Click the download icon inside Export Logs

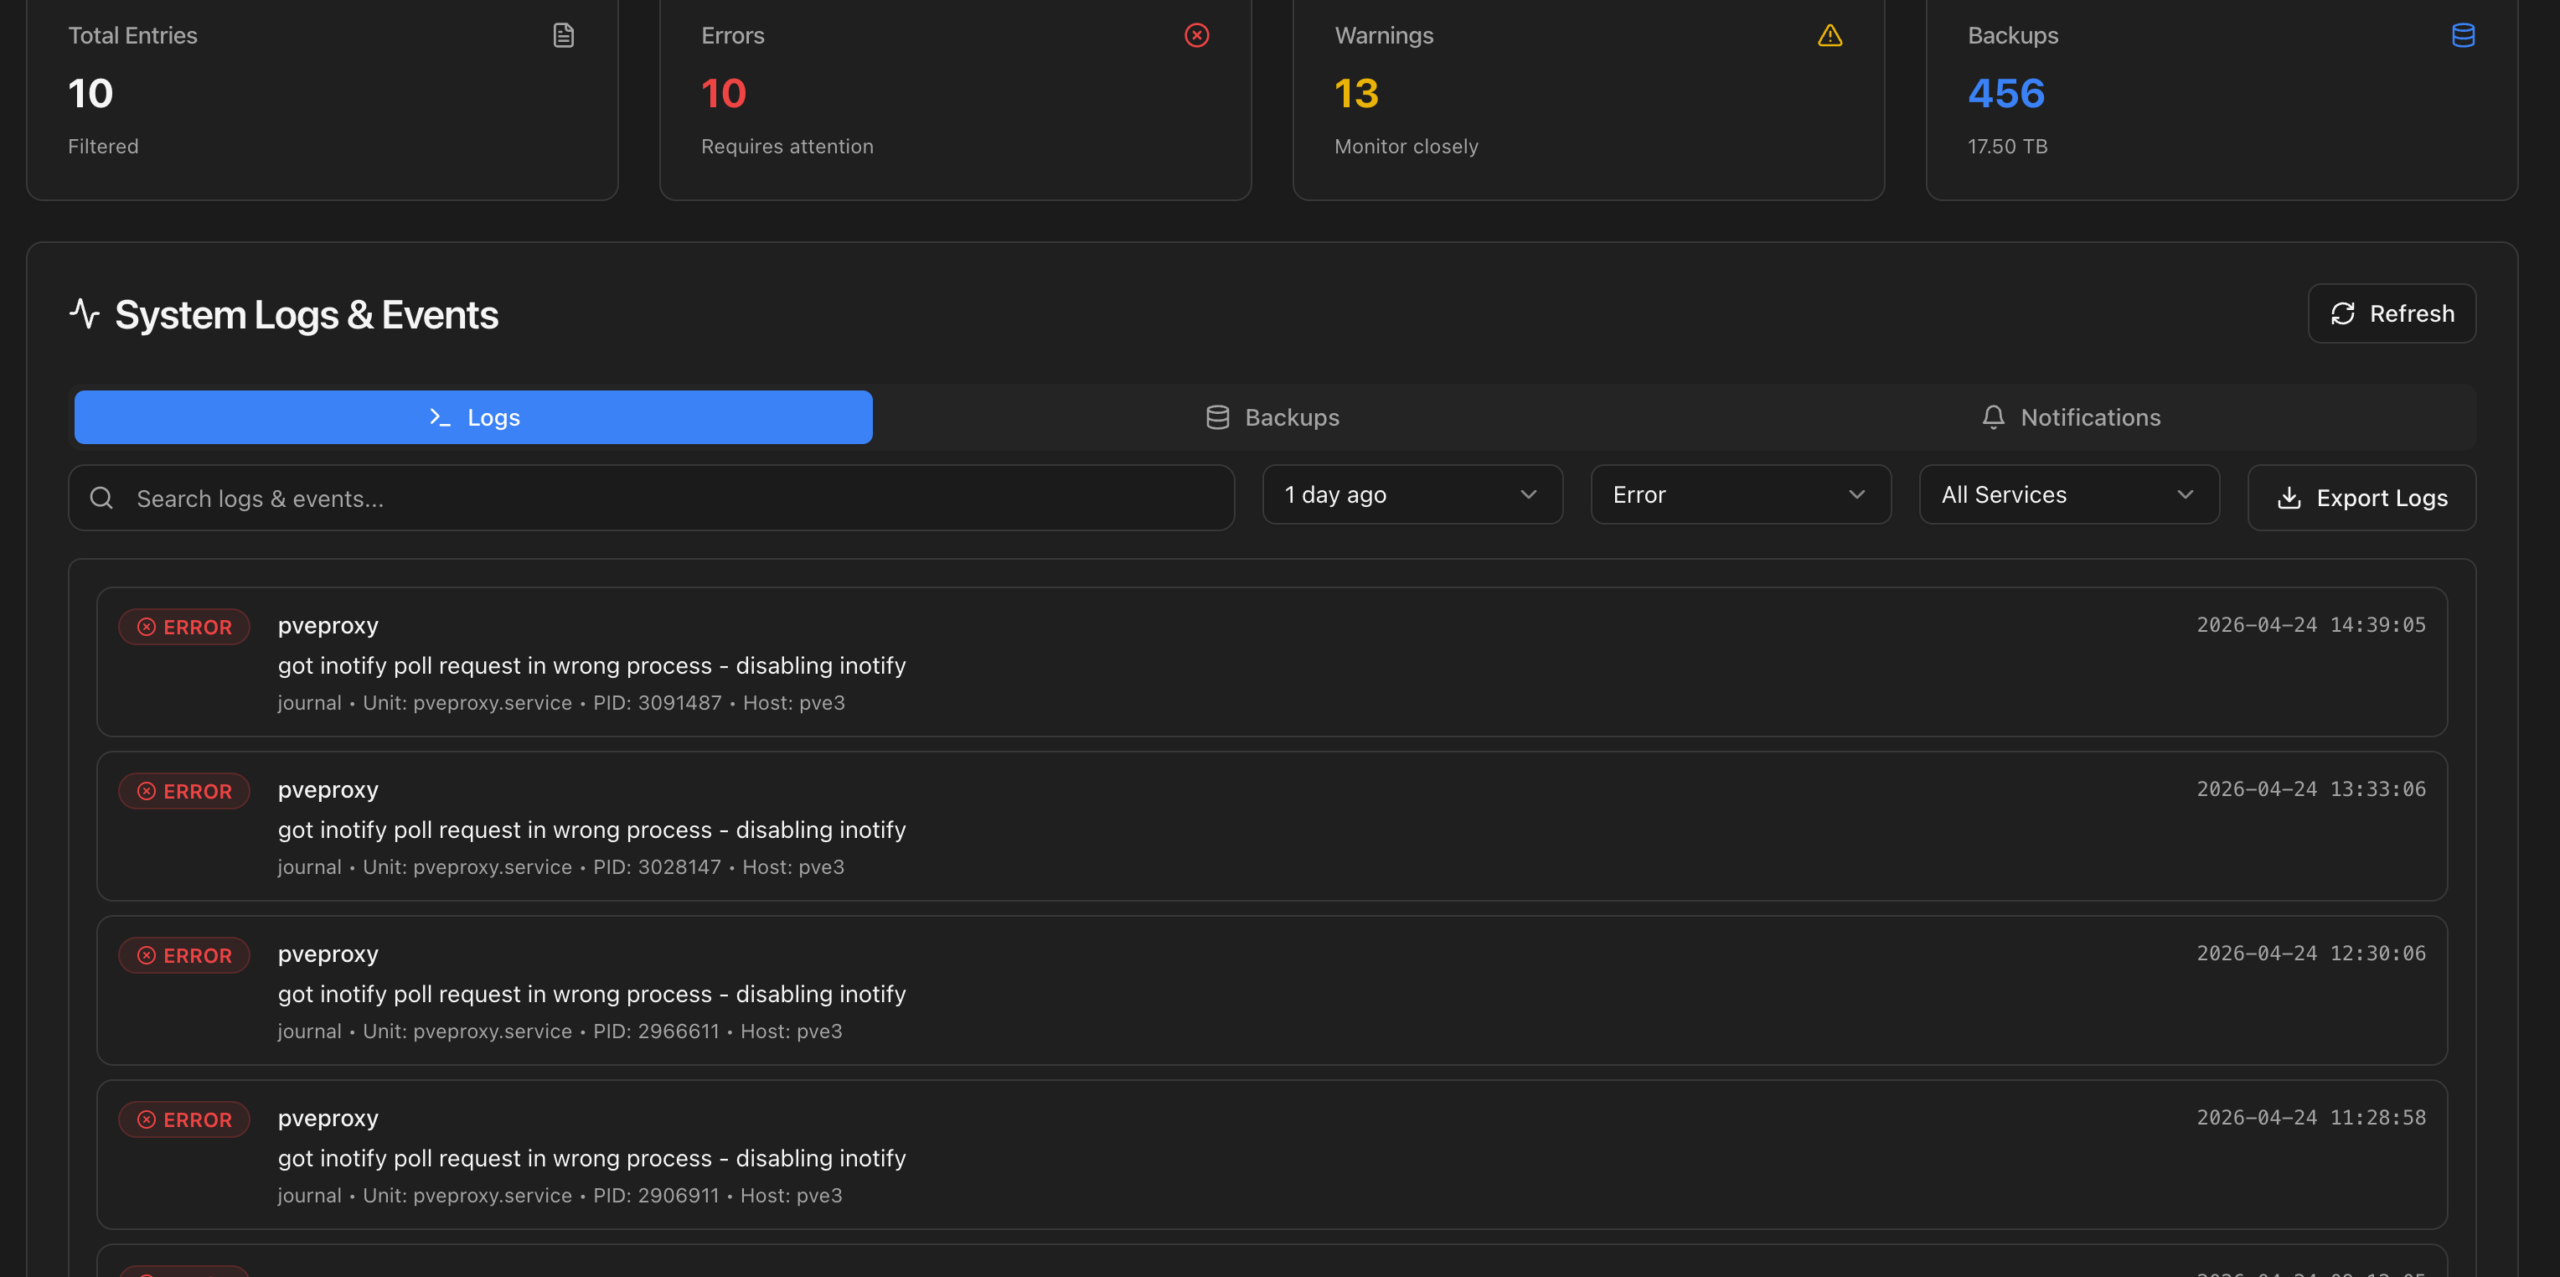[2290, 497]
